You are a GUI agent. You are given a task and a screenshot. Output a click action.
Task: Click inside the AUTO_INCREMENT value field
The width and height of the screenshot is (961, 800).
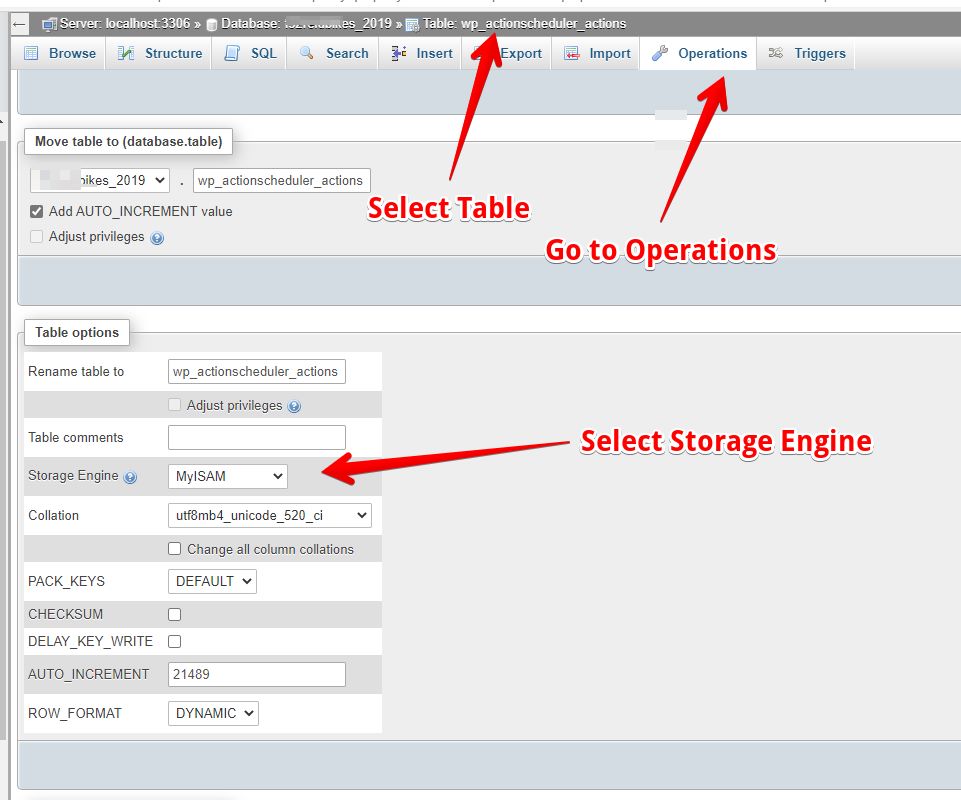click(x=256, y=674)
